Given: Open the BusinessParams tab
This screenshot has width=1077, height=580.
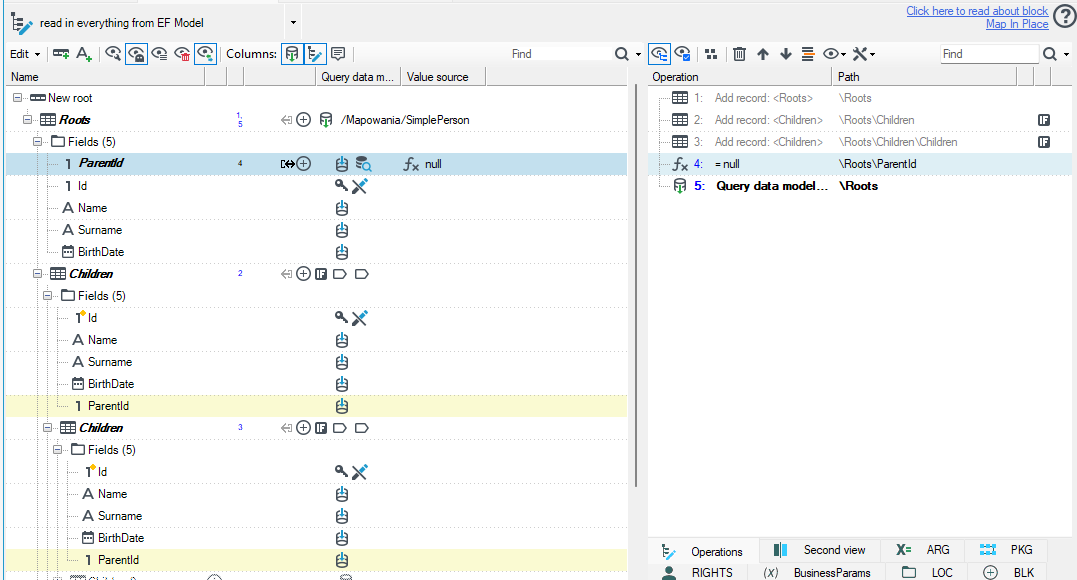Looking at the screenshot, I should point(817,572).
